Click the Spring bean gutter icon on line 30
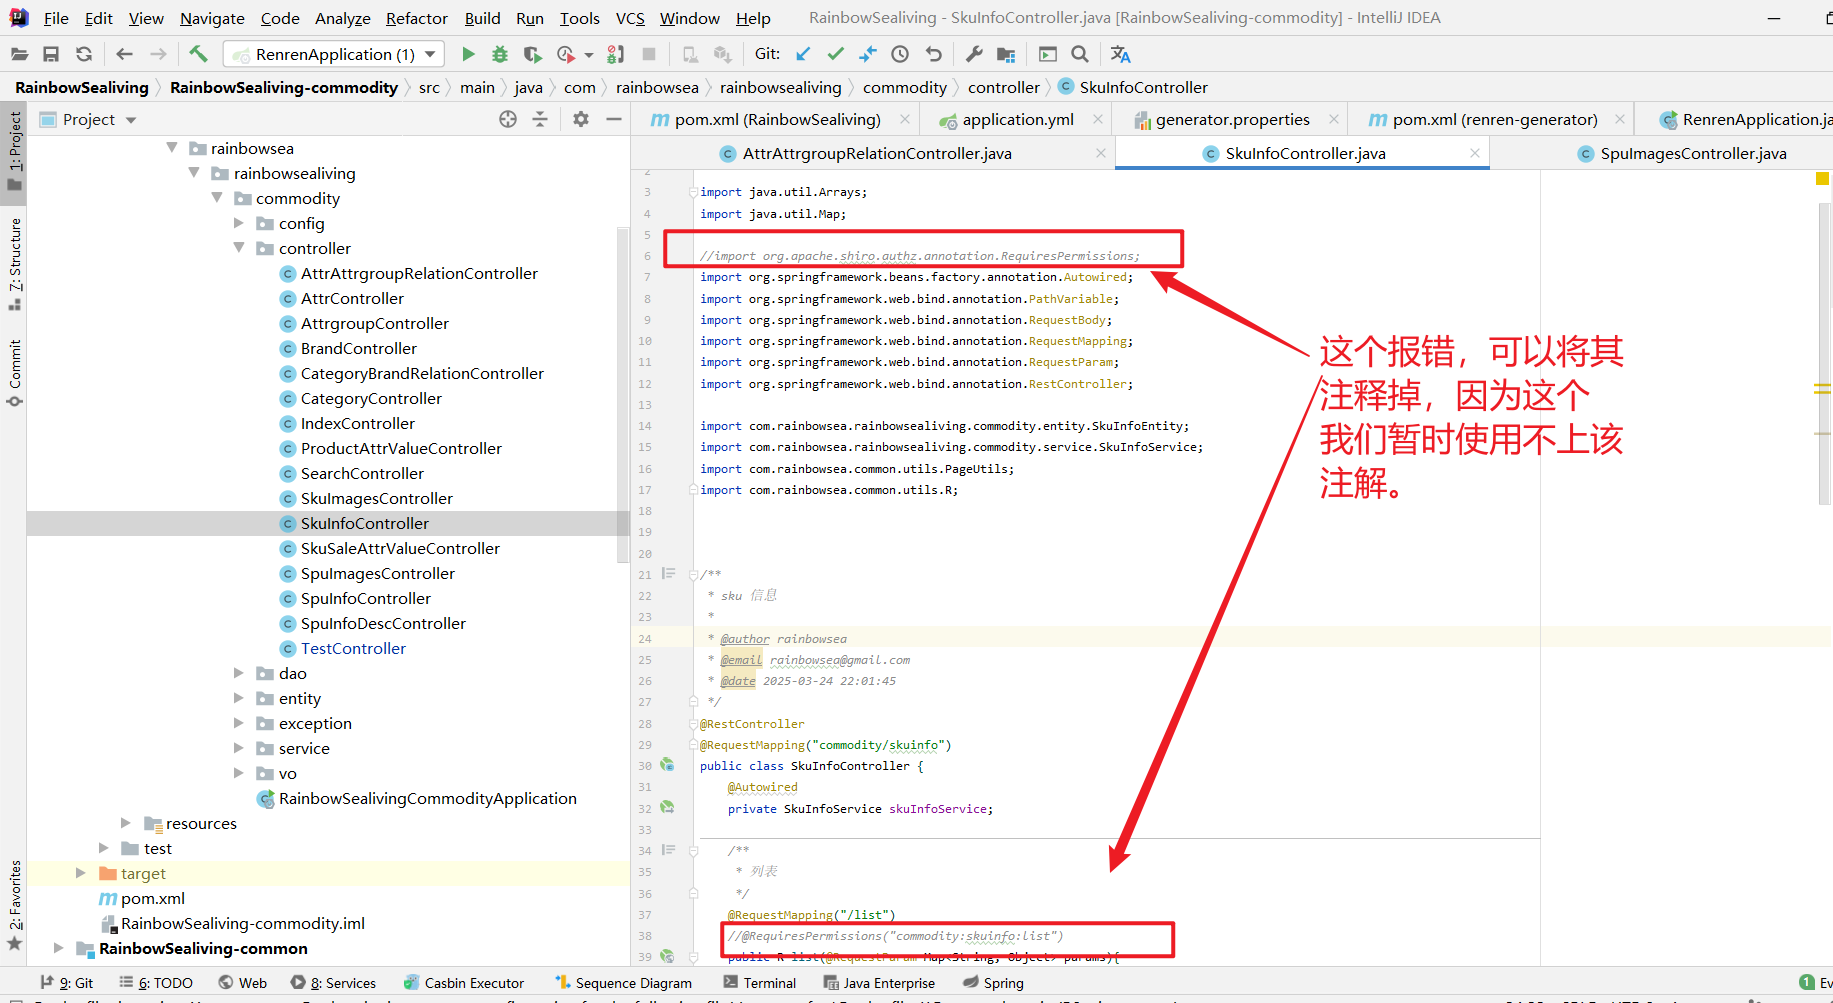This screenshot has height=1003, width=1833. tap(667, 765)
